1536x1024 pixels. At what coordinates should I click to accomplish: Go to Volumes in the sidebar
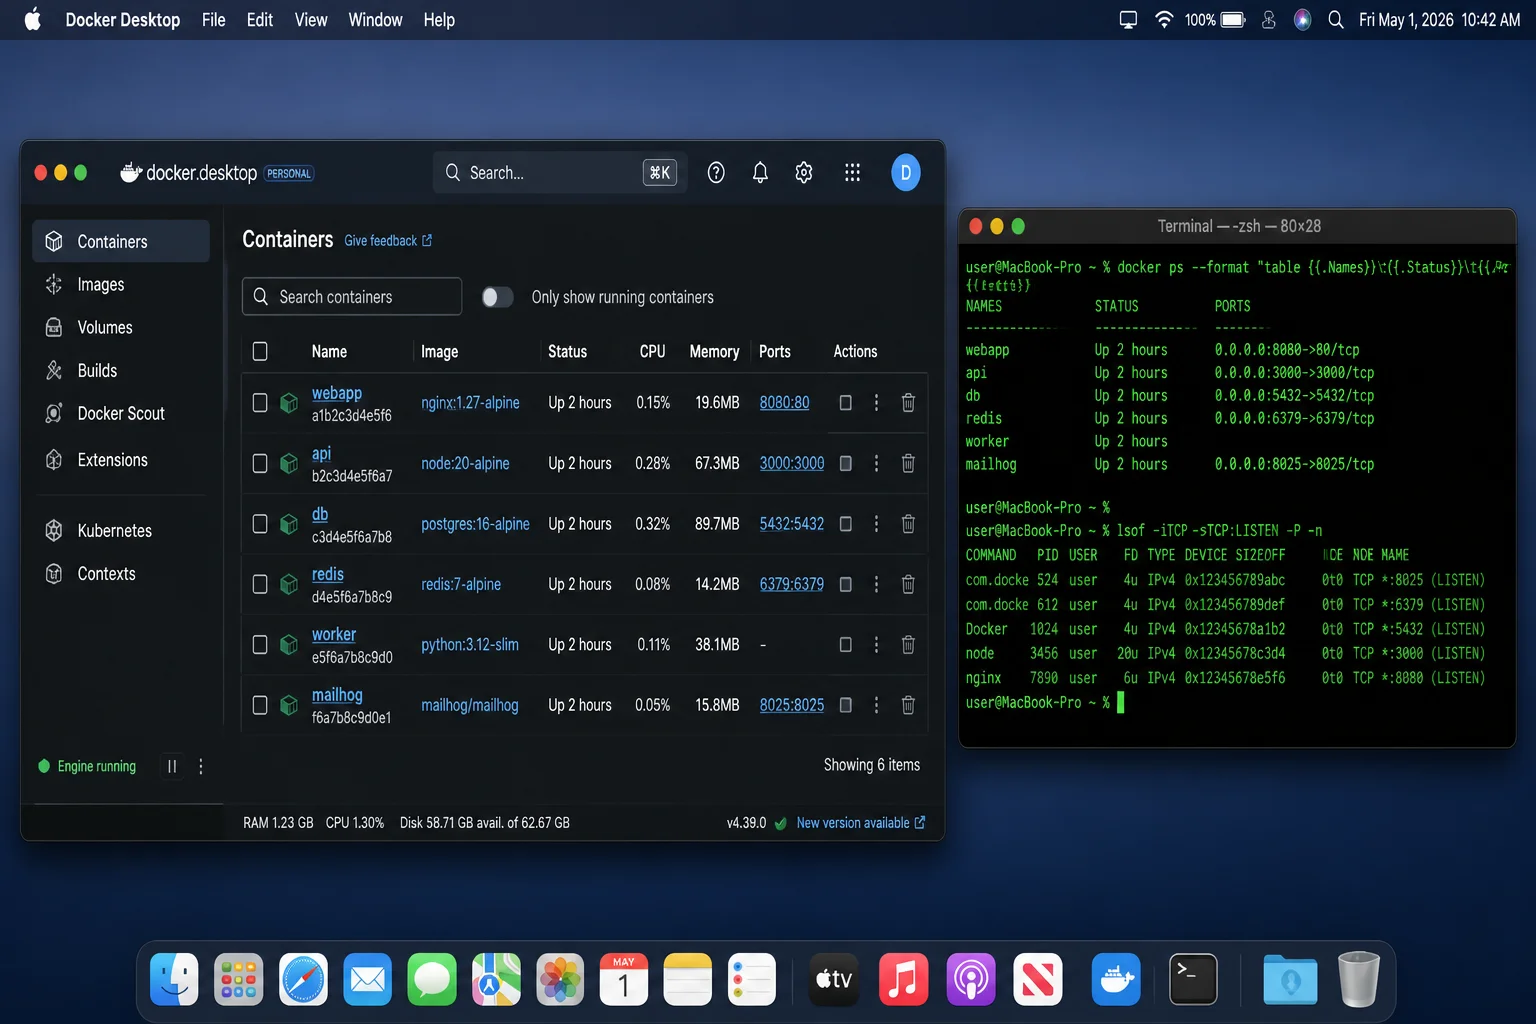[121, 328]
